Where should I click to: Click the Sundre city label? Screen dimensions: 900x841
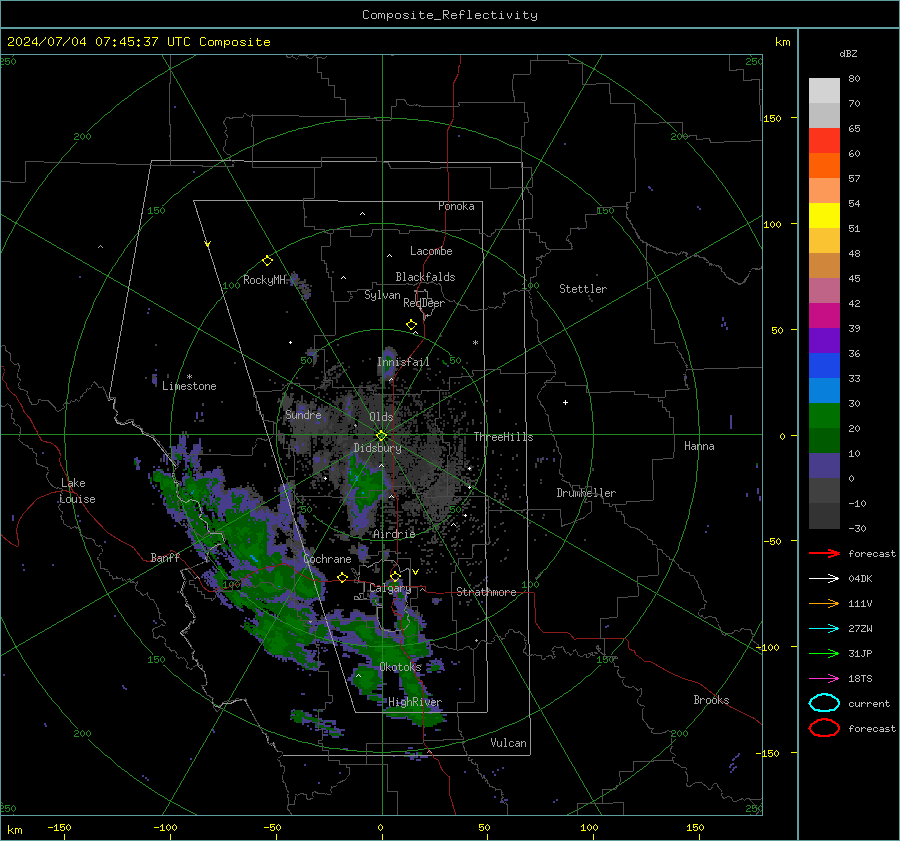point(303,414)
